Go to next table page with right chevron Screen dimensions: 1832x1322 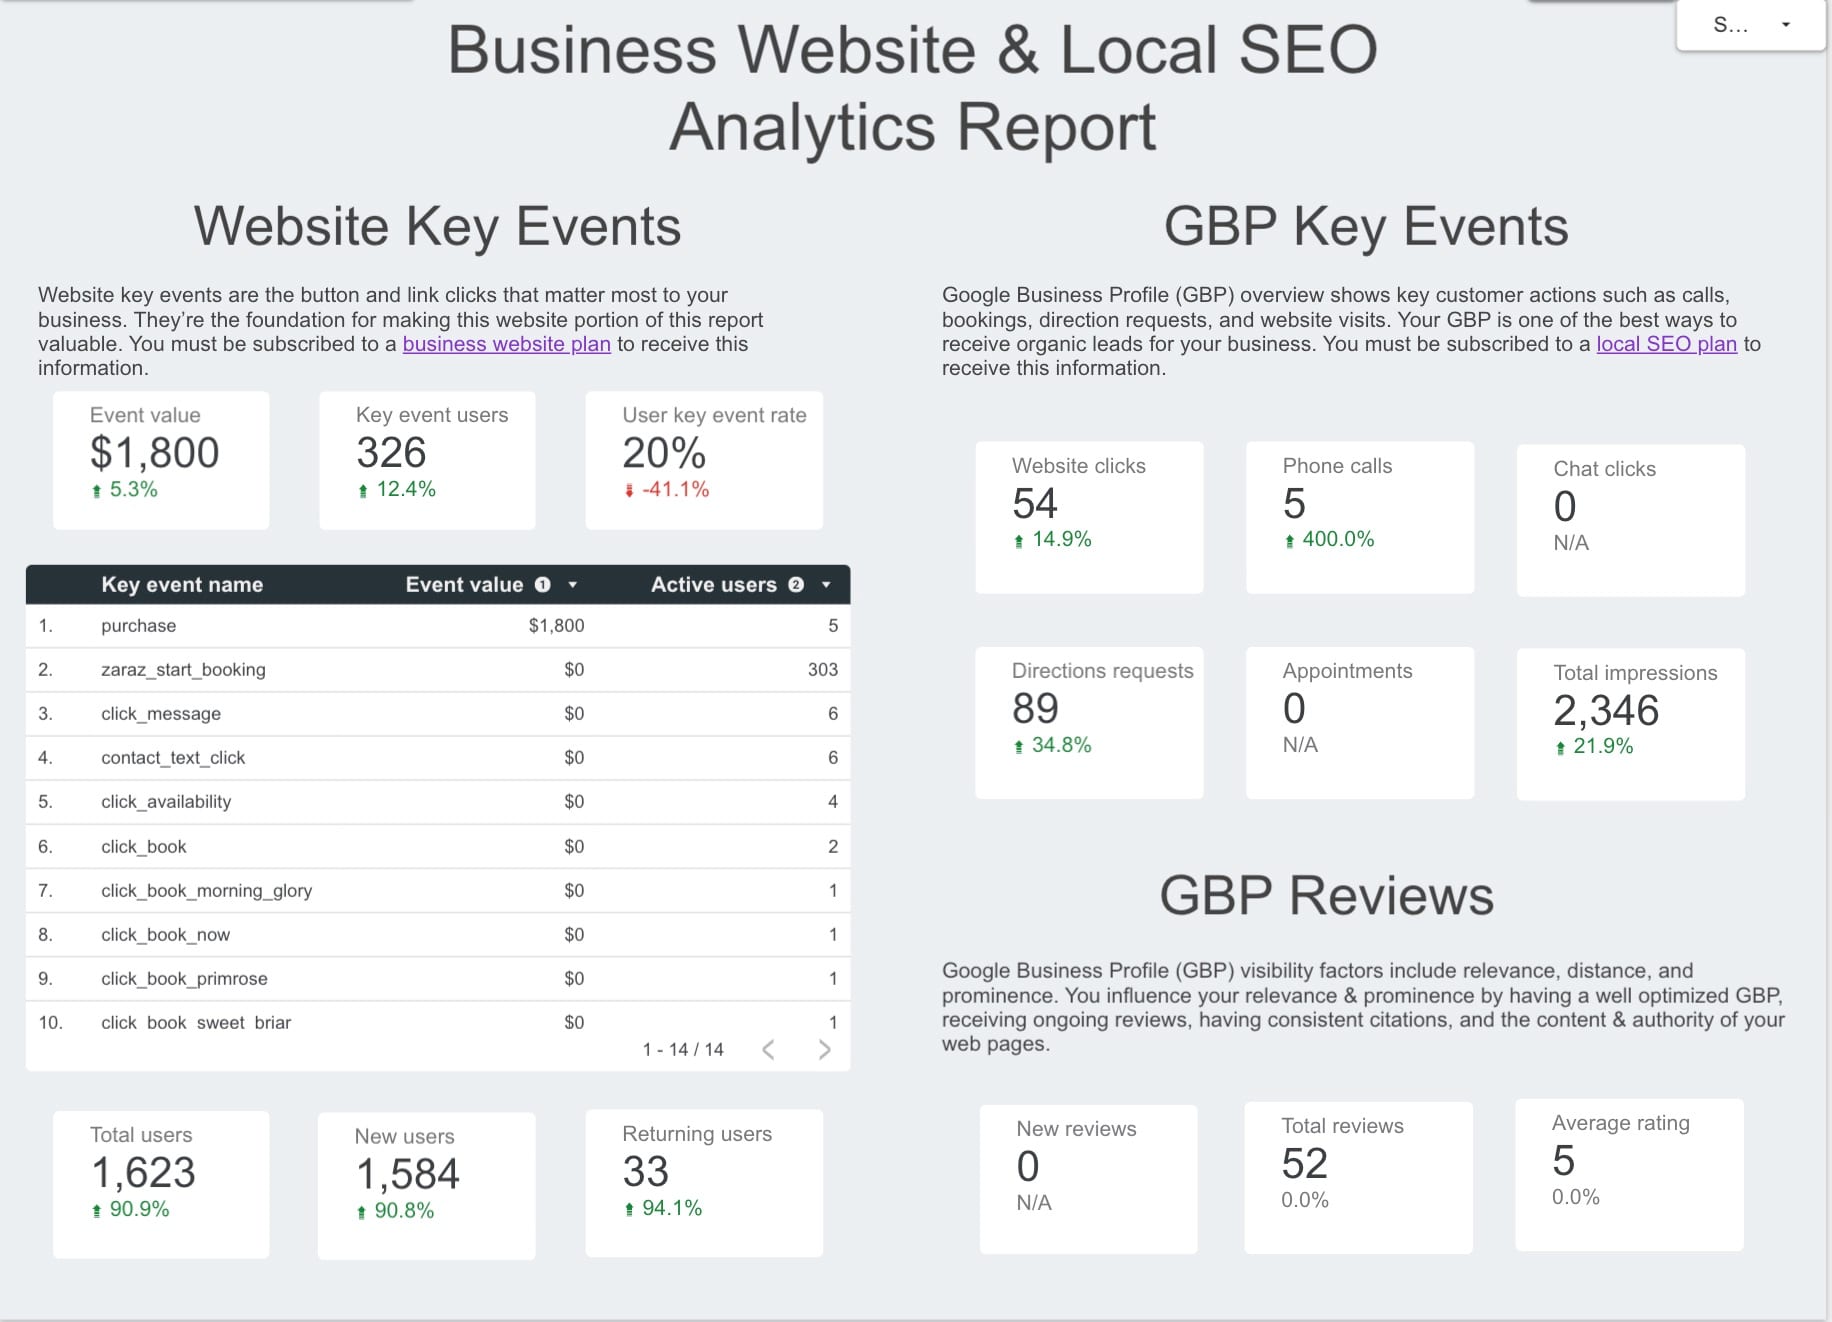pos(825,1050)
